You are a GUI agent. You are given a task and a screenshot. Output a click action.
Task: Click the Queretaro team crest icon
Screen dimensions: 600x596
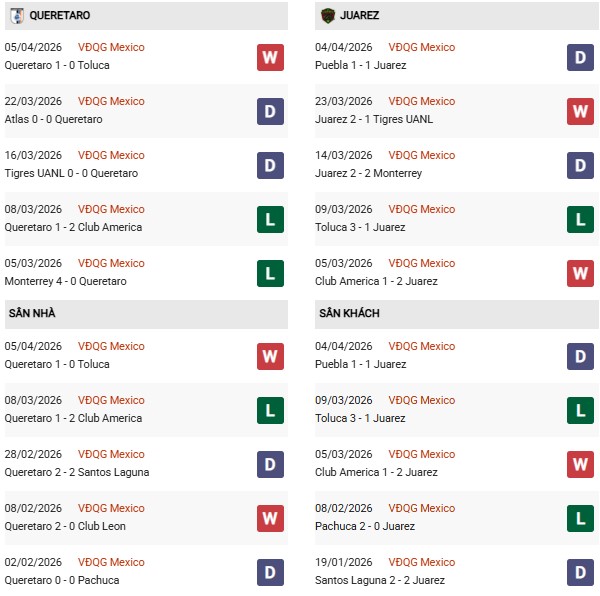click(17, 16)
